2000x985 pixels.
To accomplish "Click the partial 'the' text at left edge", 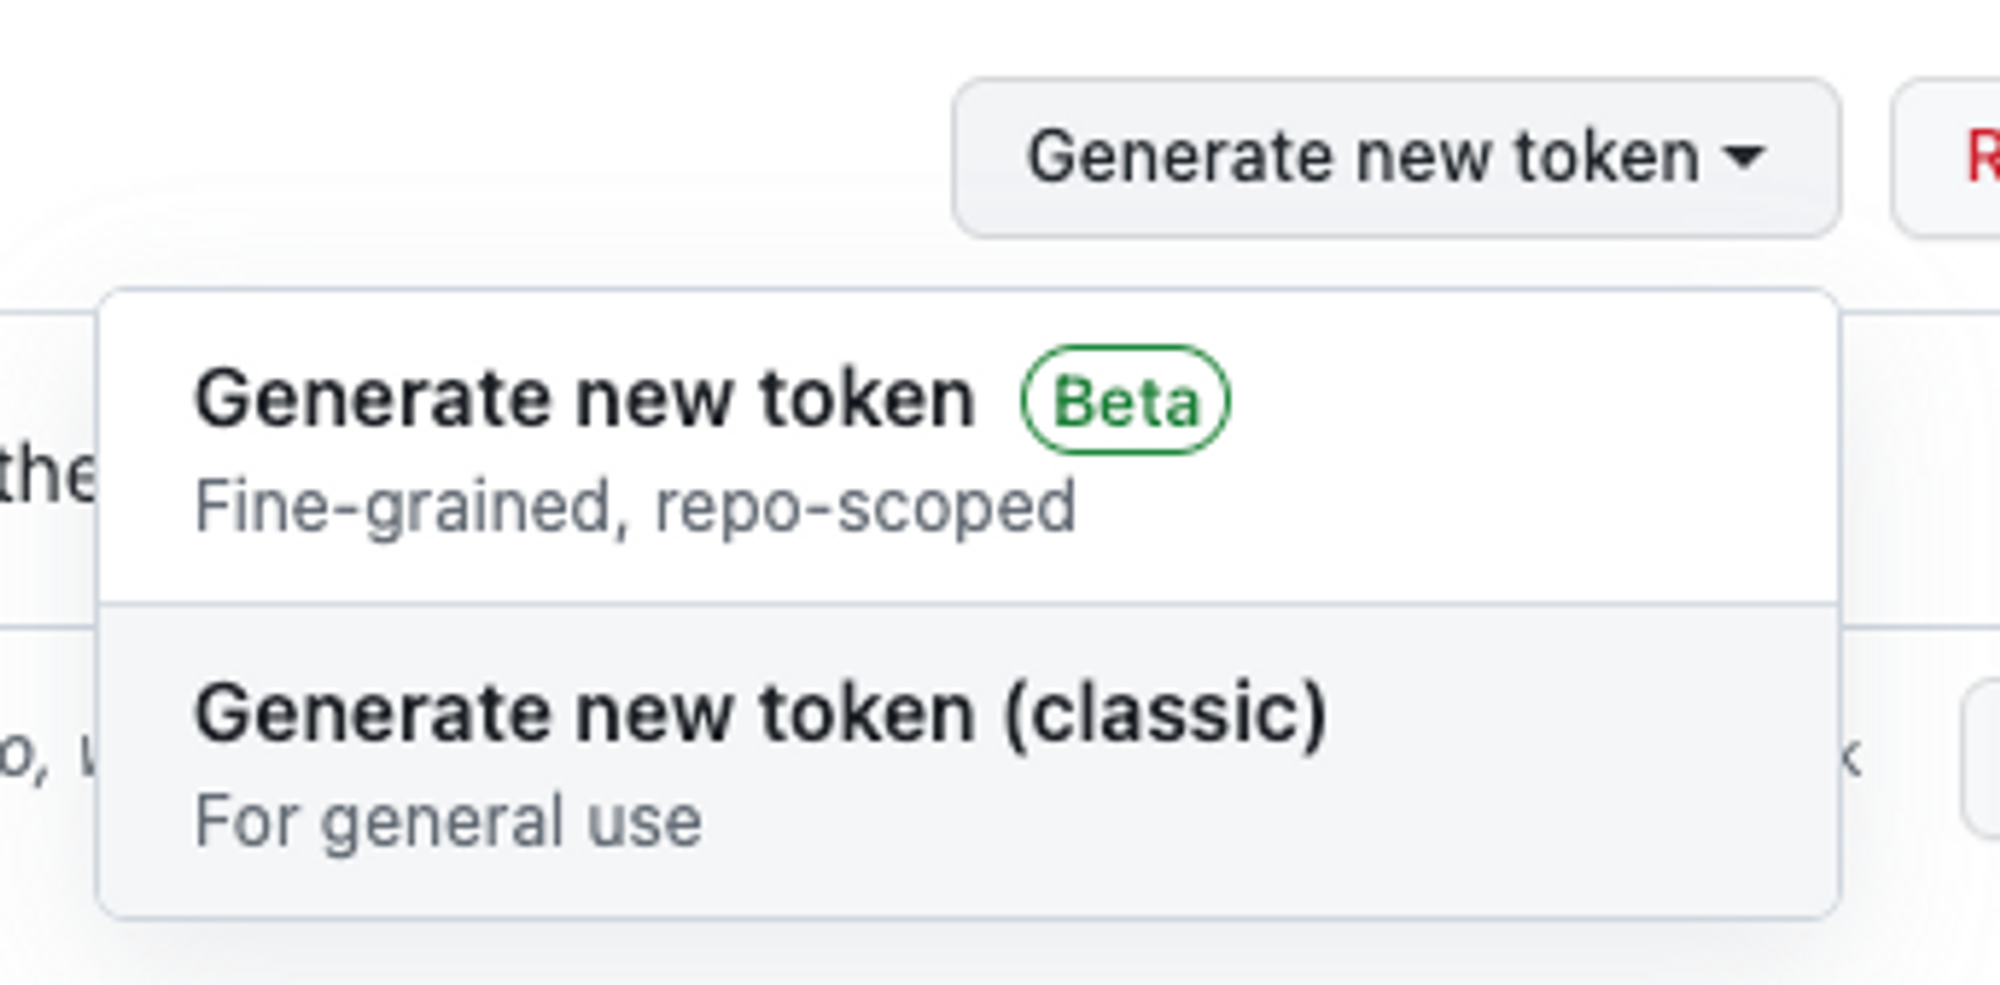I will [x=45, y=474].
